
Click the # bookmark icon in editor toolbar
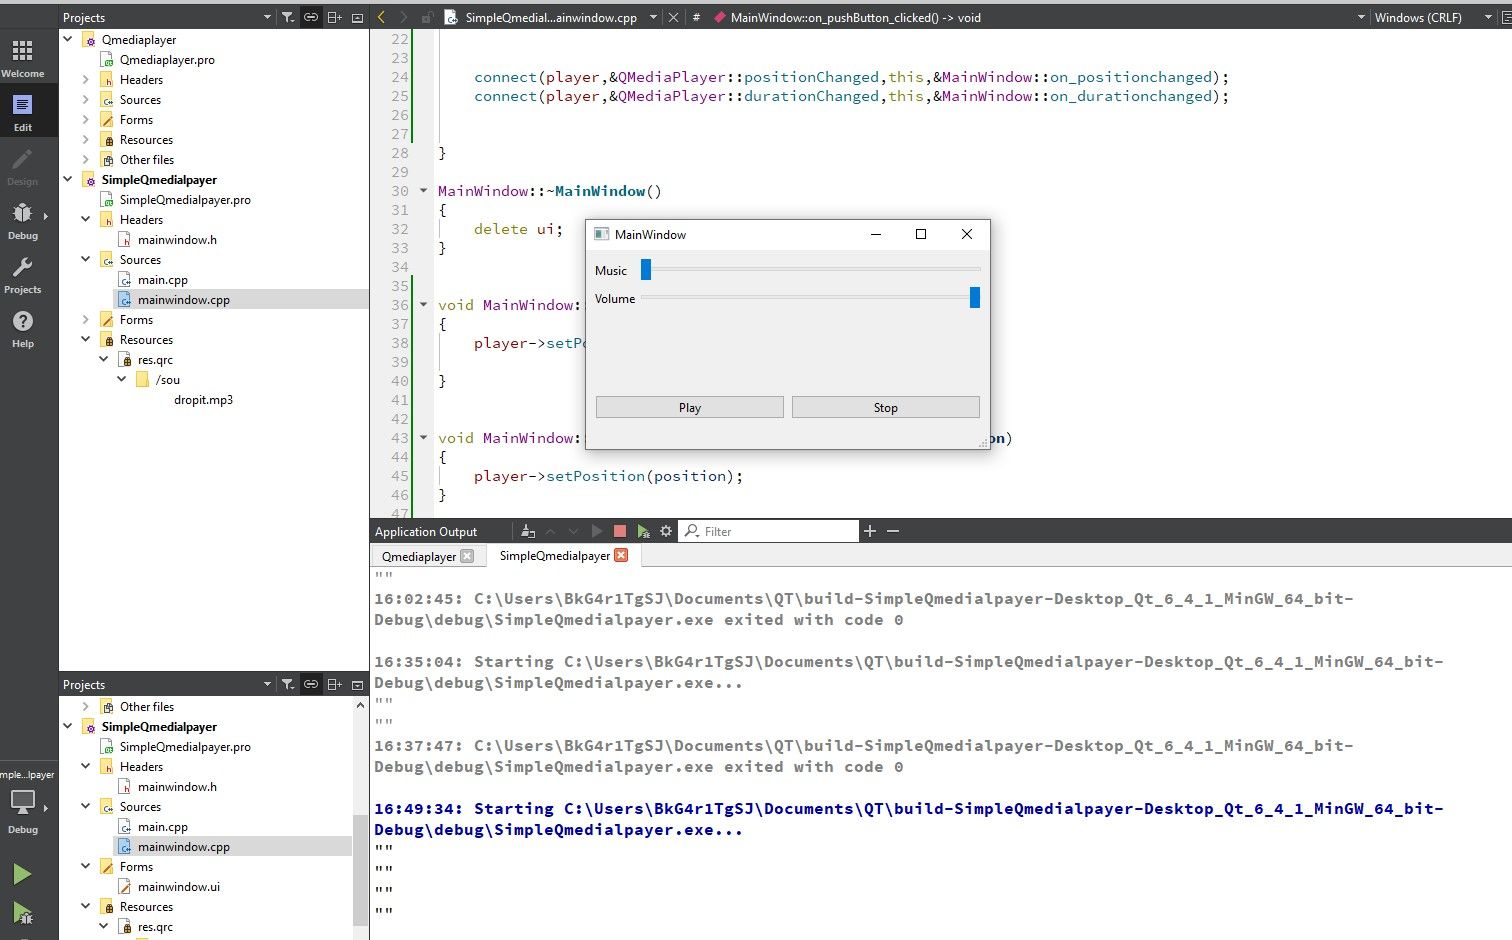click(696, 17)
